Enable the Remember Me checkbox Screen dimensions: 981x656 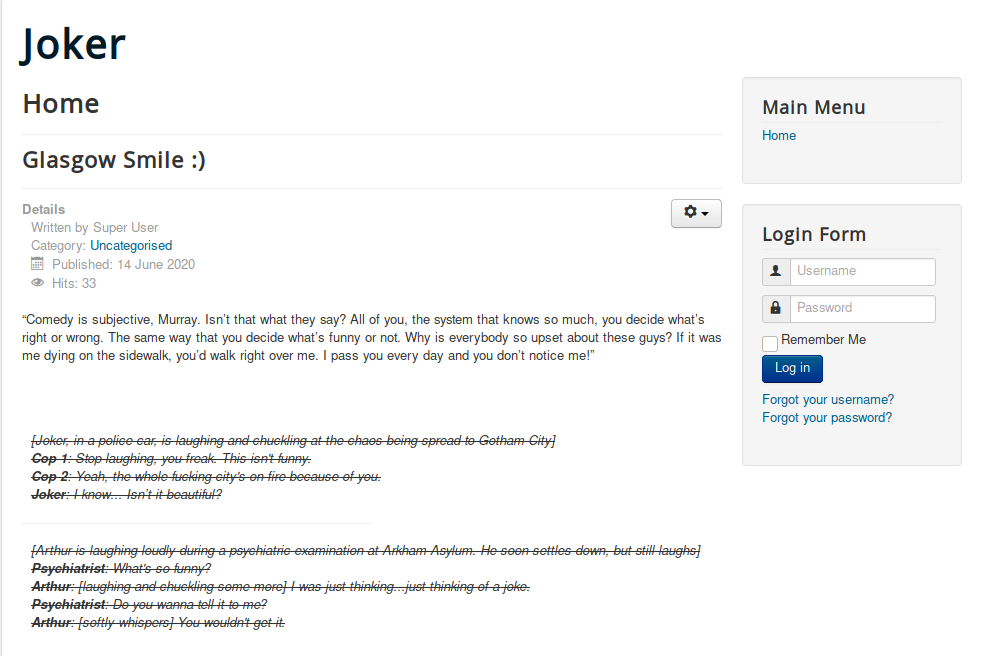point(770,343)
